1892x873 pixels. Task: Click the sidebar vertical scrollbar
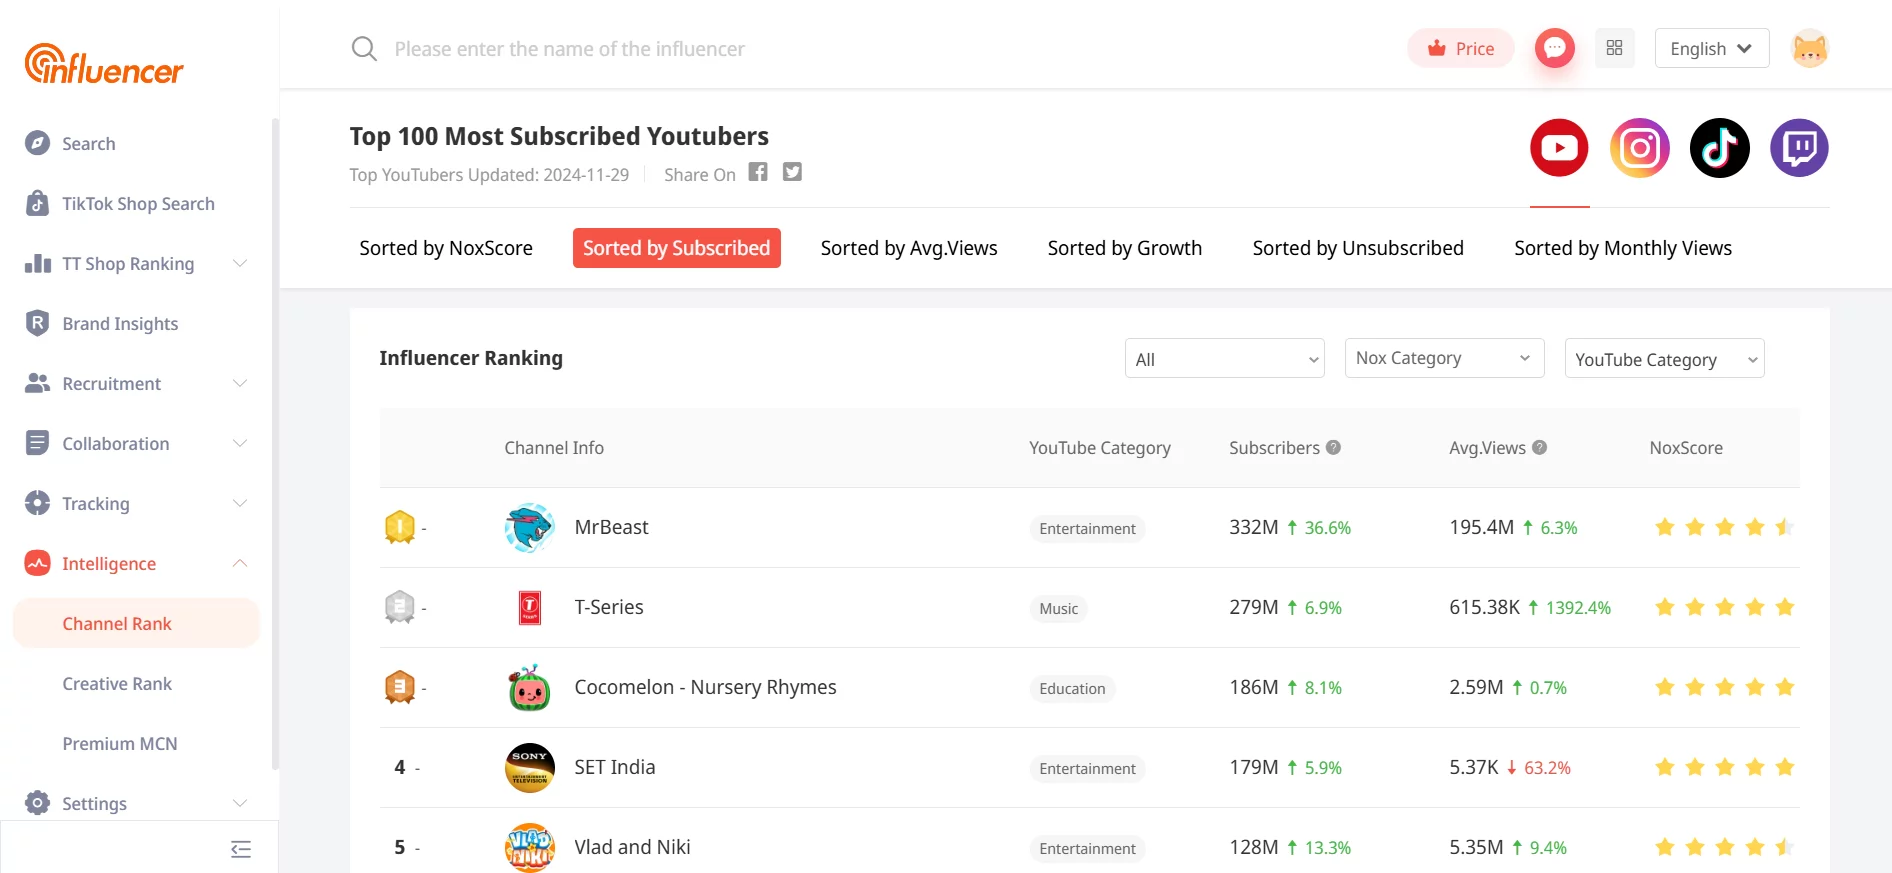275,444
